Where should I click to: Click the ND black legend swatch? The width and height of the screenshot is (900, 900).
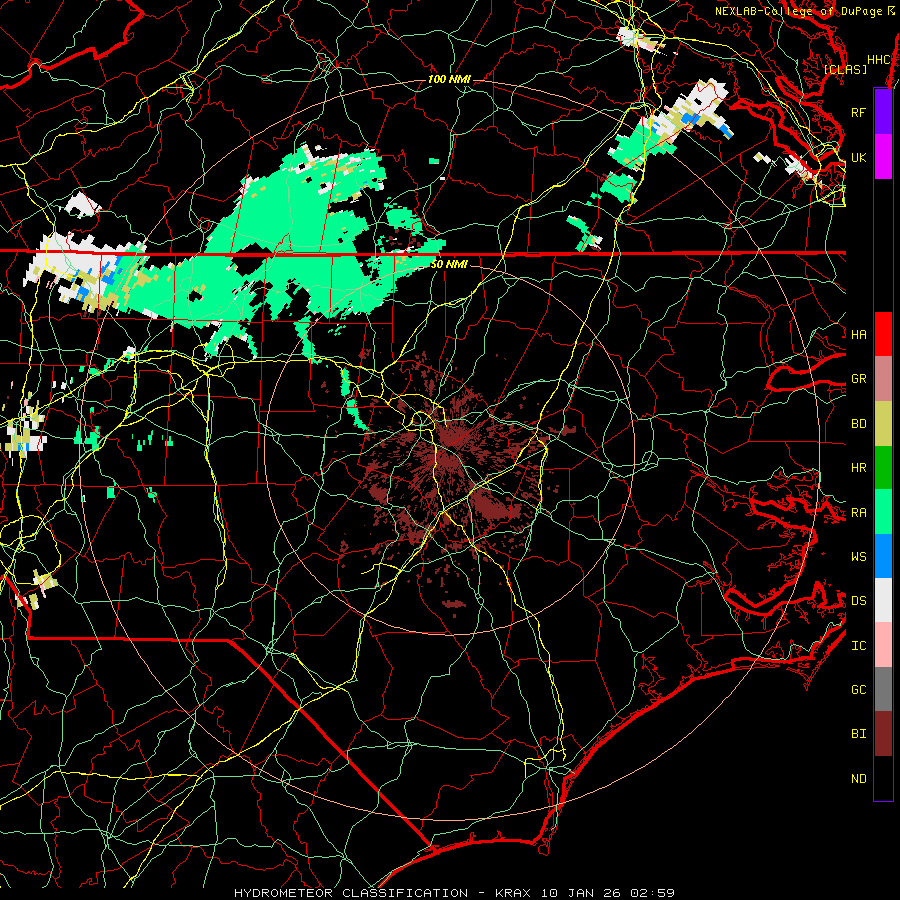883,778
